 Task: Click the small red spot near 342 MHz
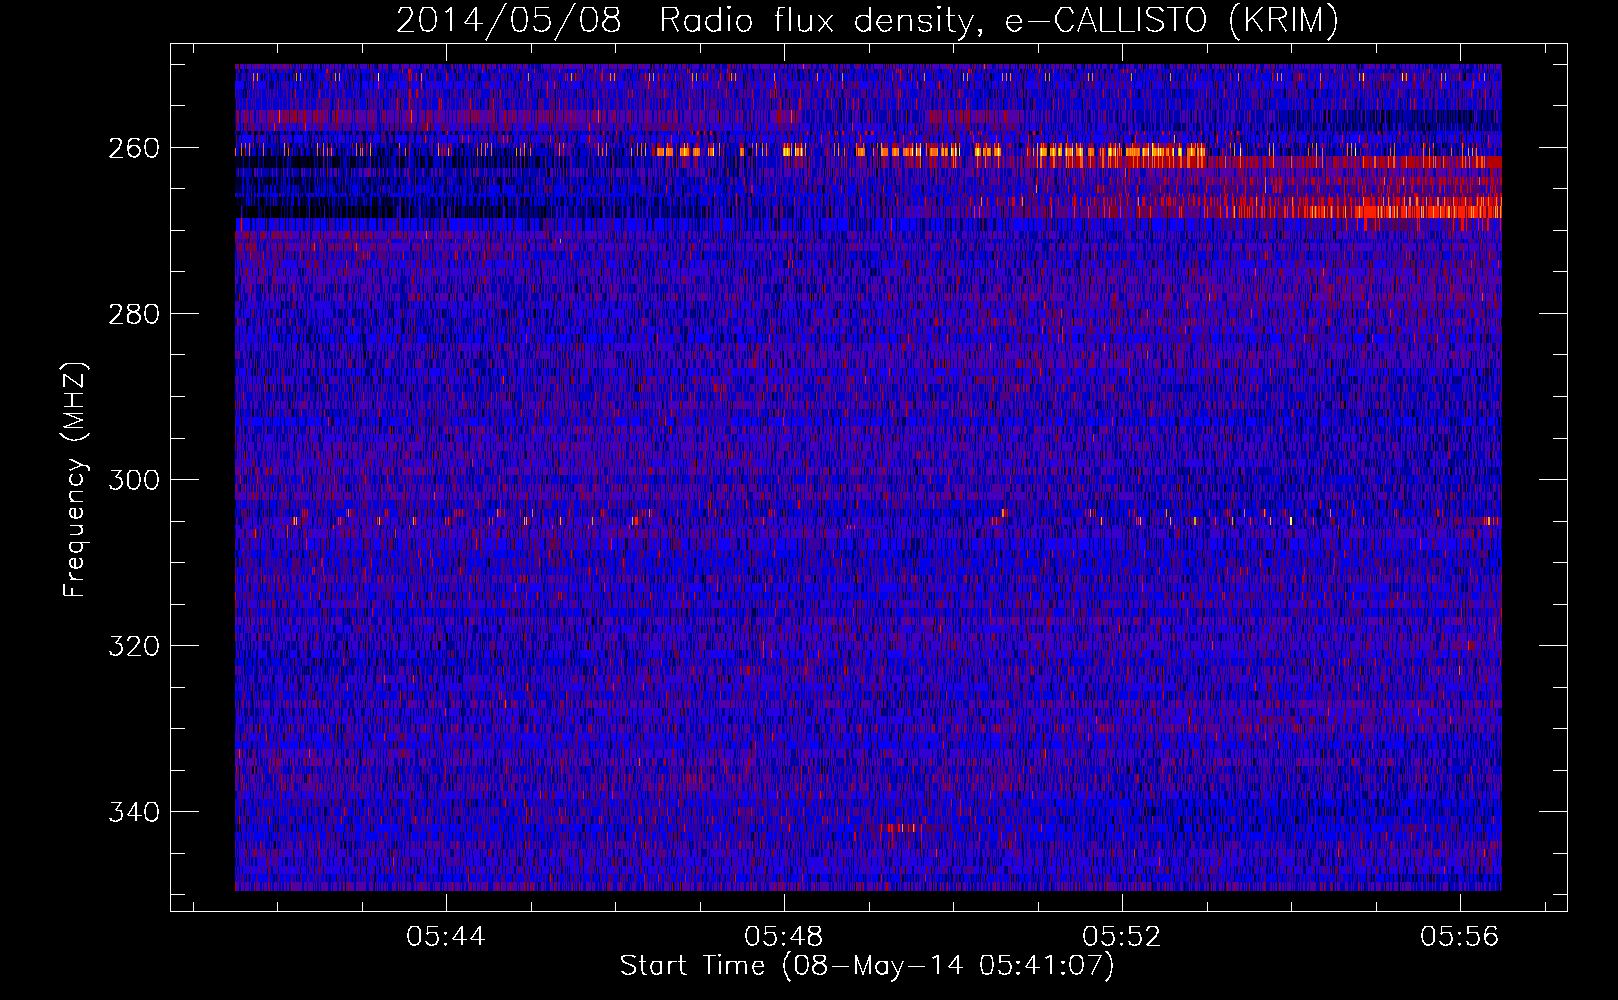coord(903,827)
